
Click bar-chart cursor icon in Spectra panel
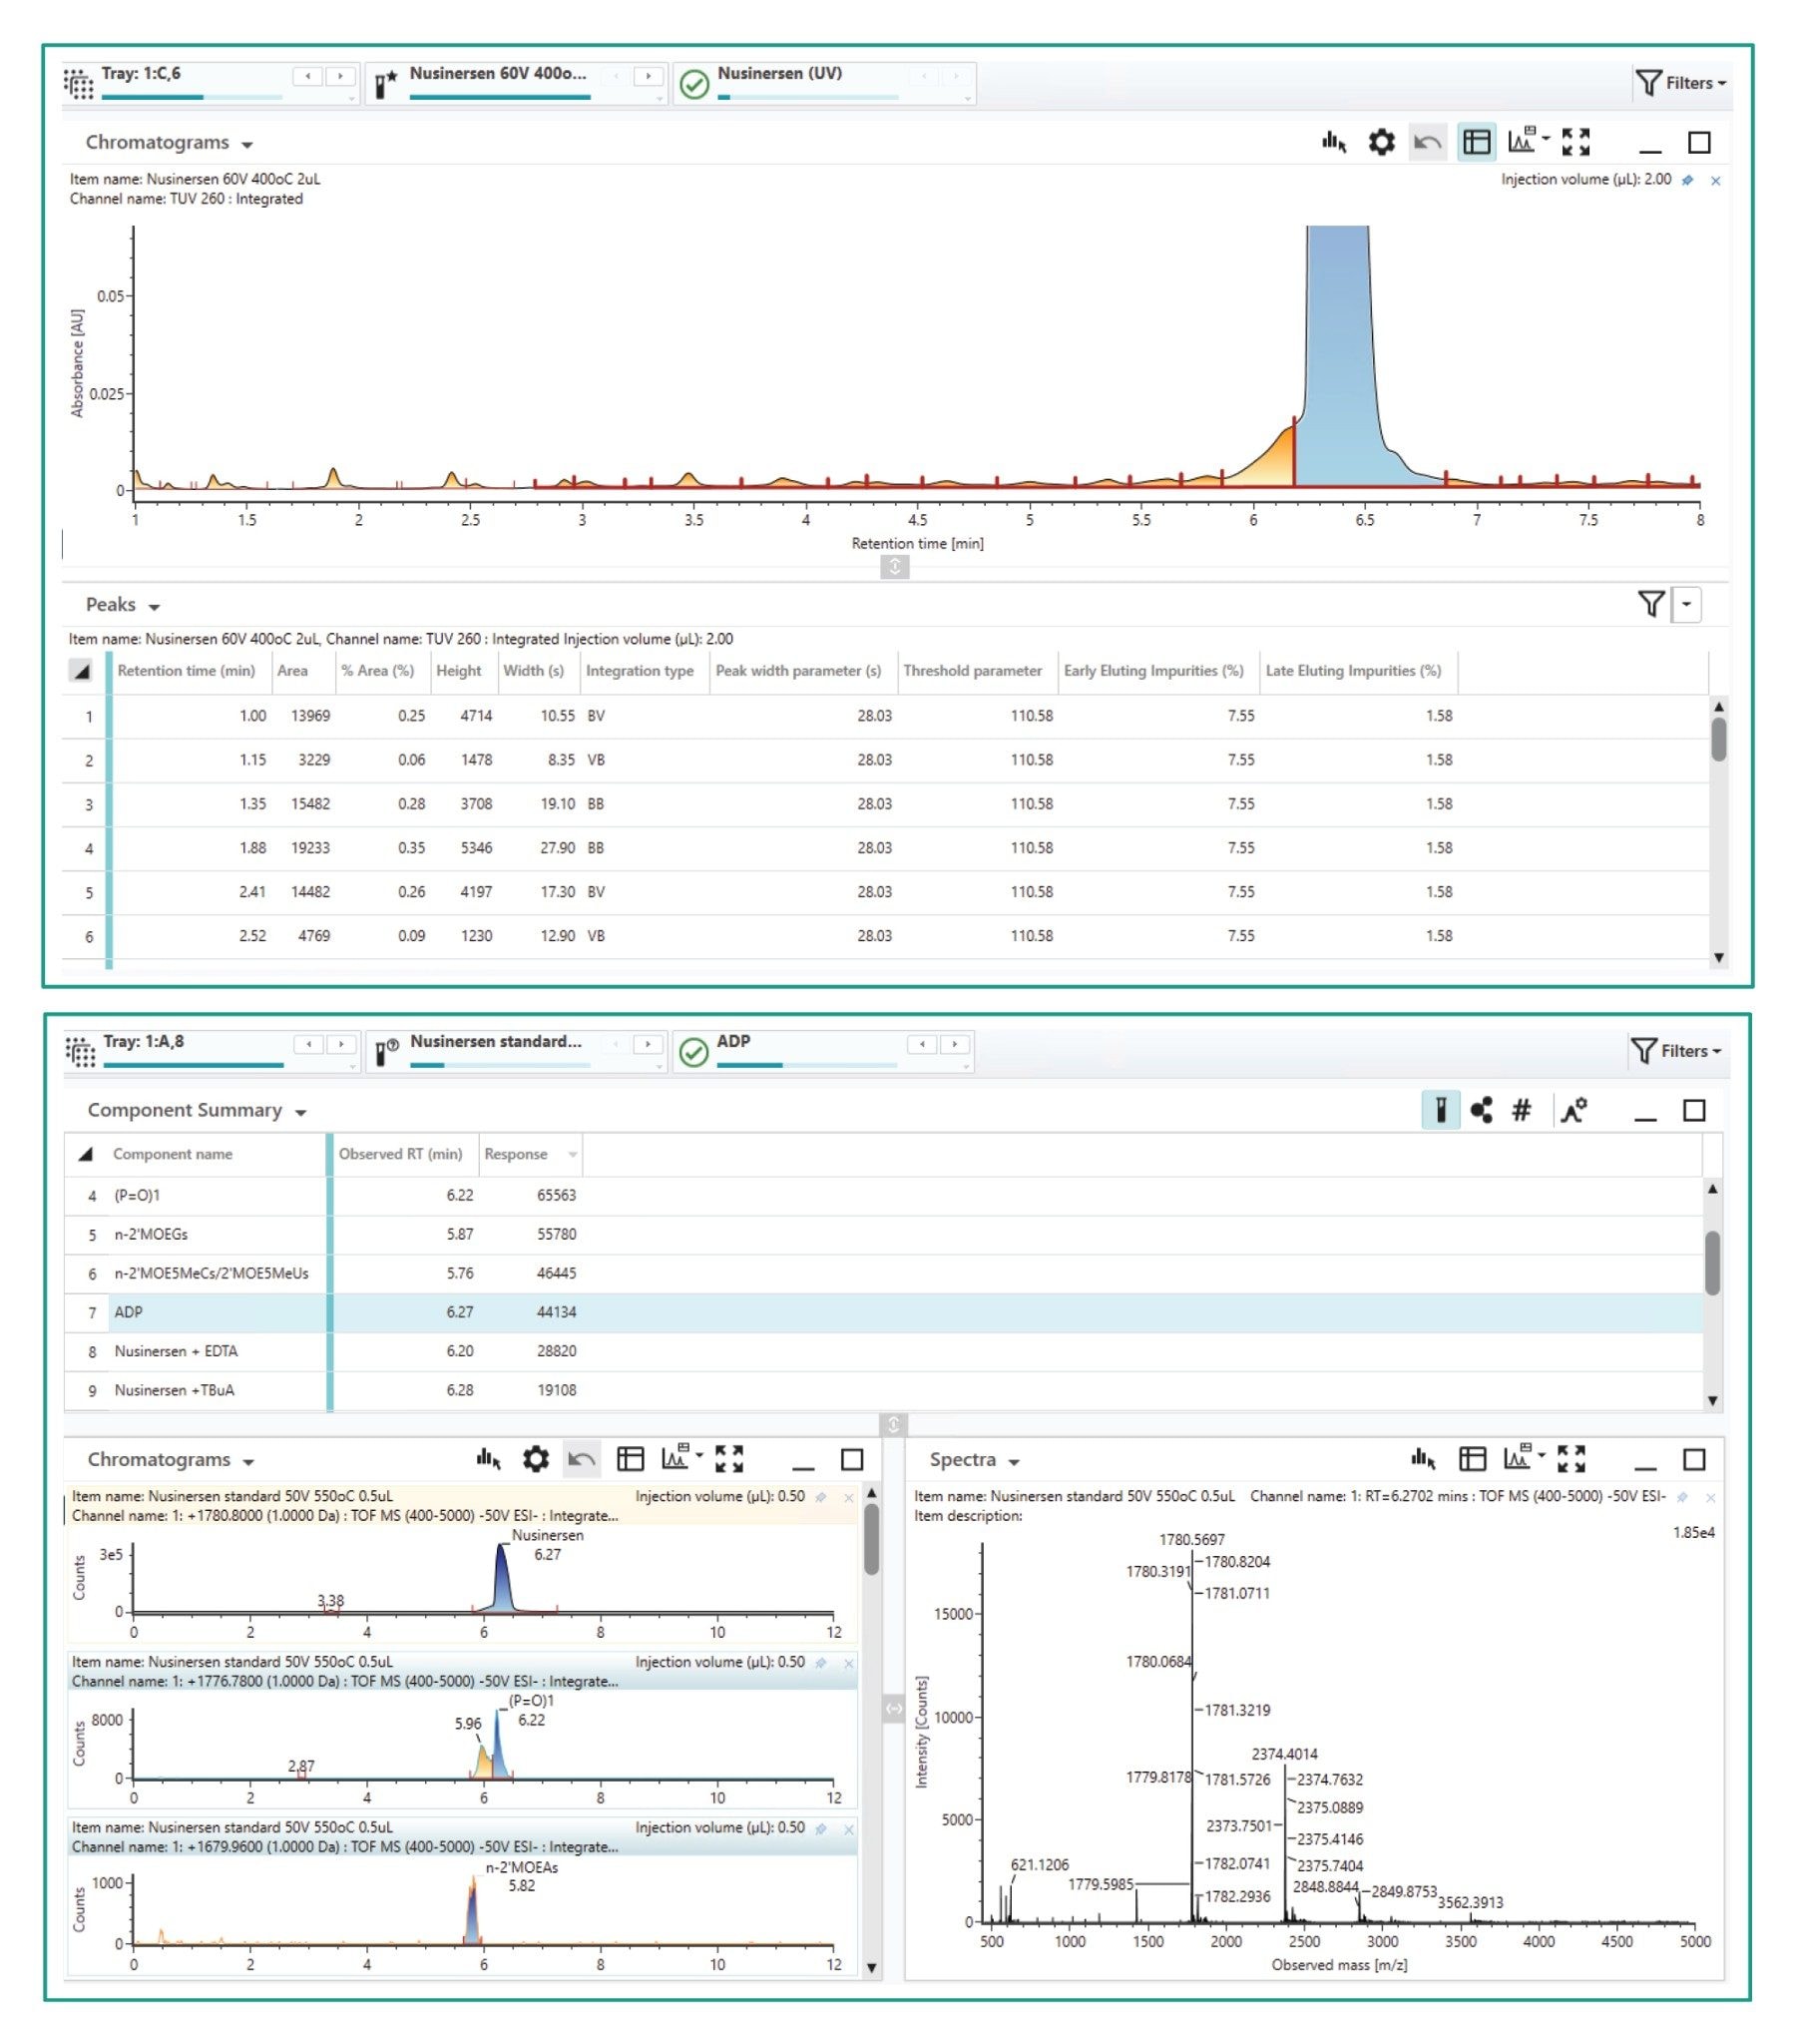tap(1423, 1459)
